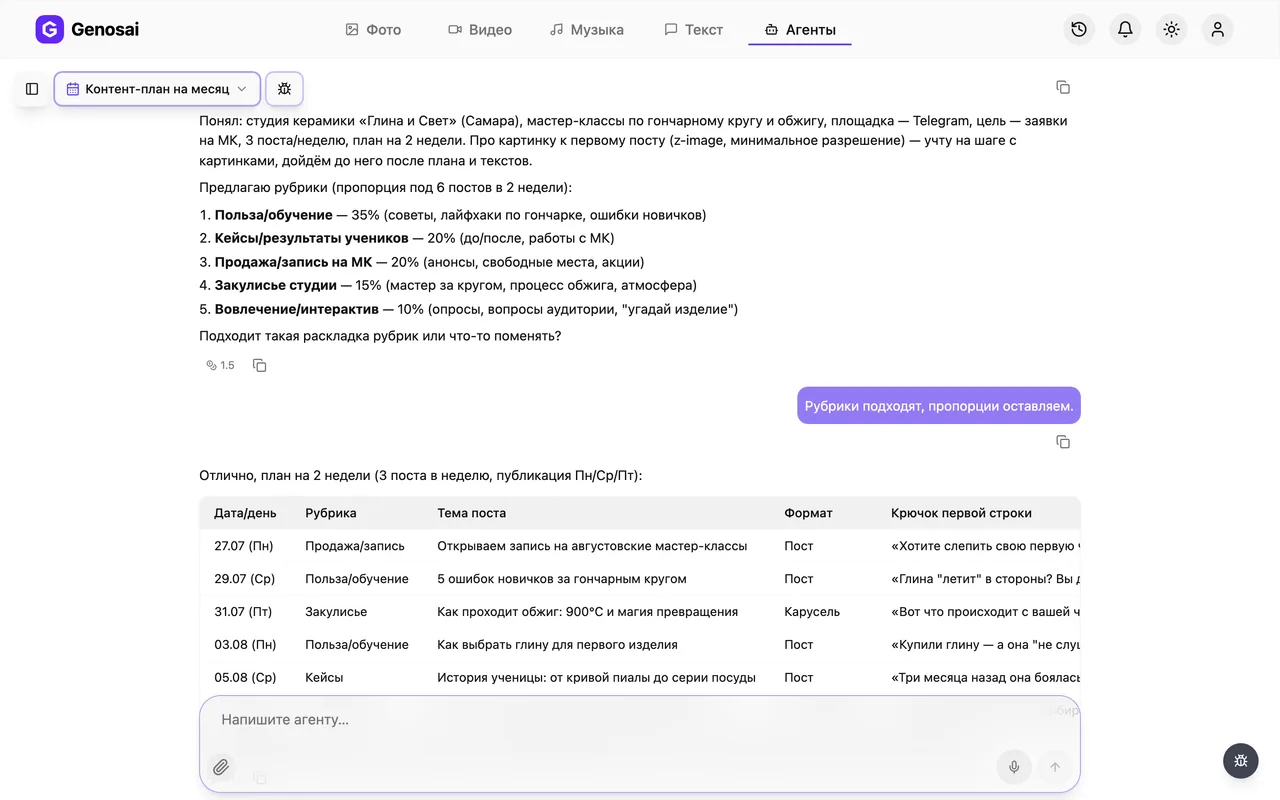1280x800 pixels.
Task: Switch to the Видео tab
Action: (x=480, y=30)
